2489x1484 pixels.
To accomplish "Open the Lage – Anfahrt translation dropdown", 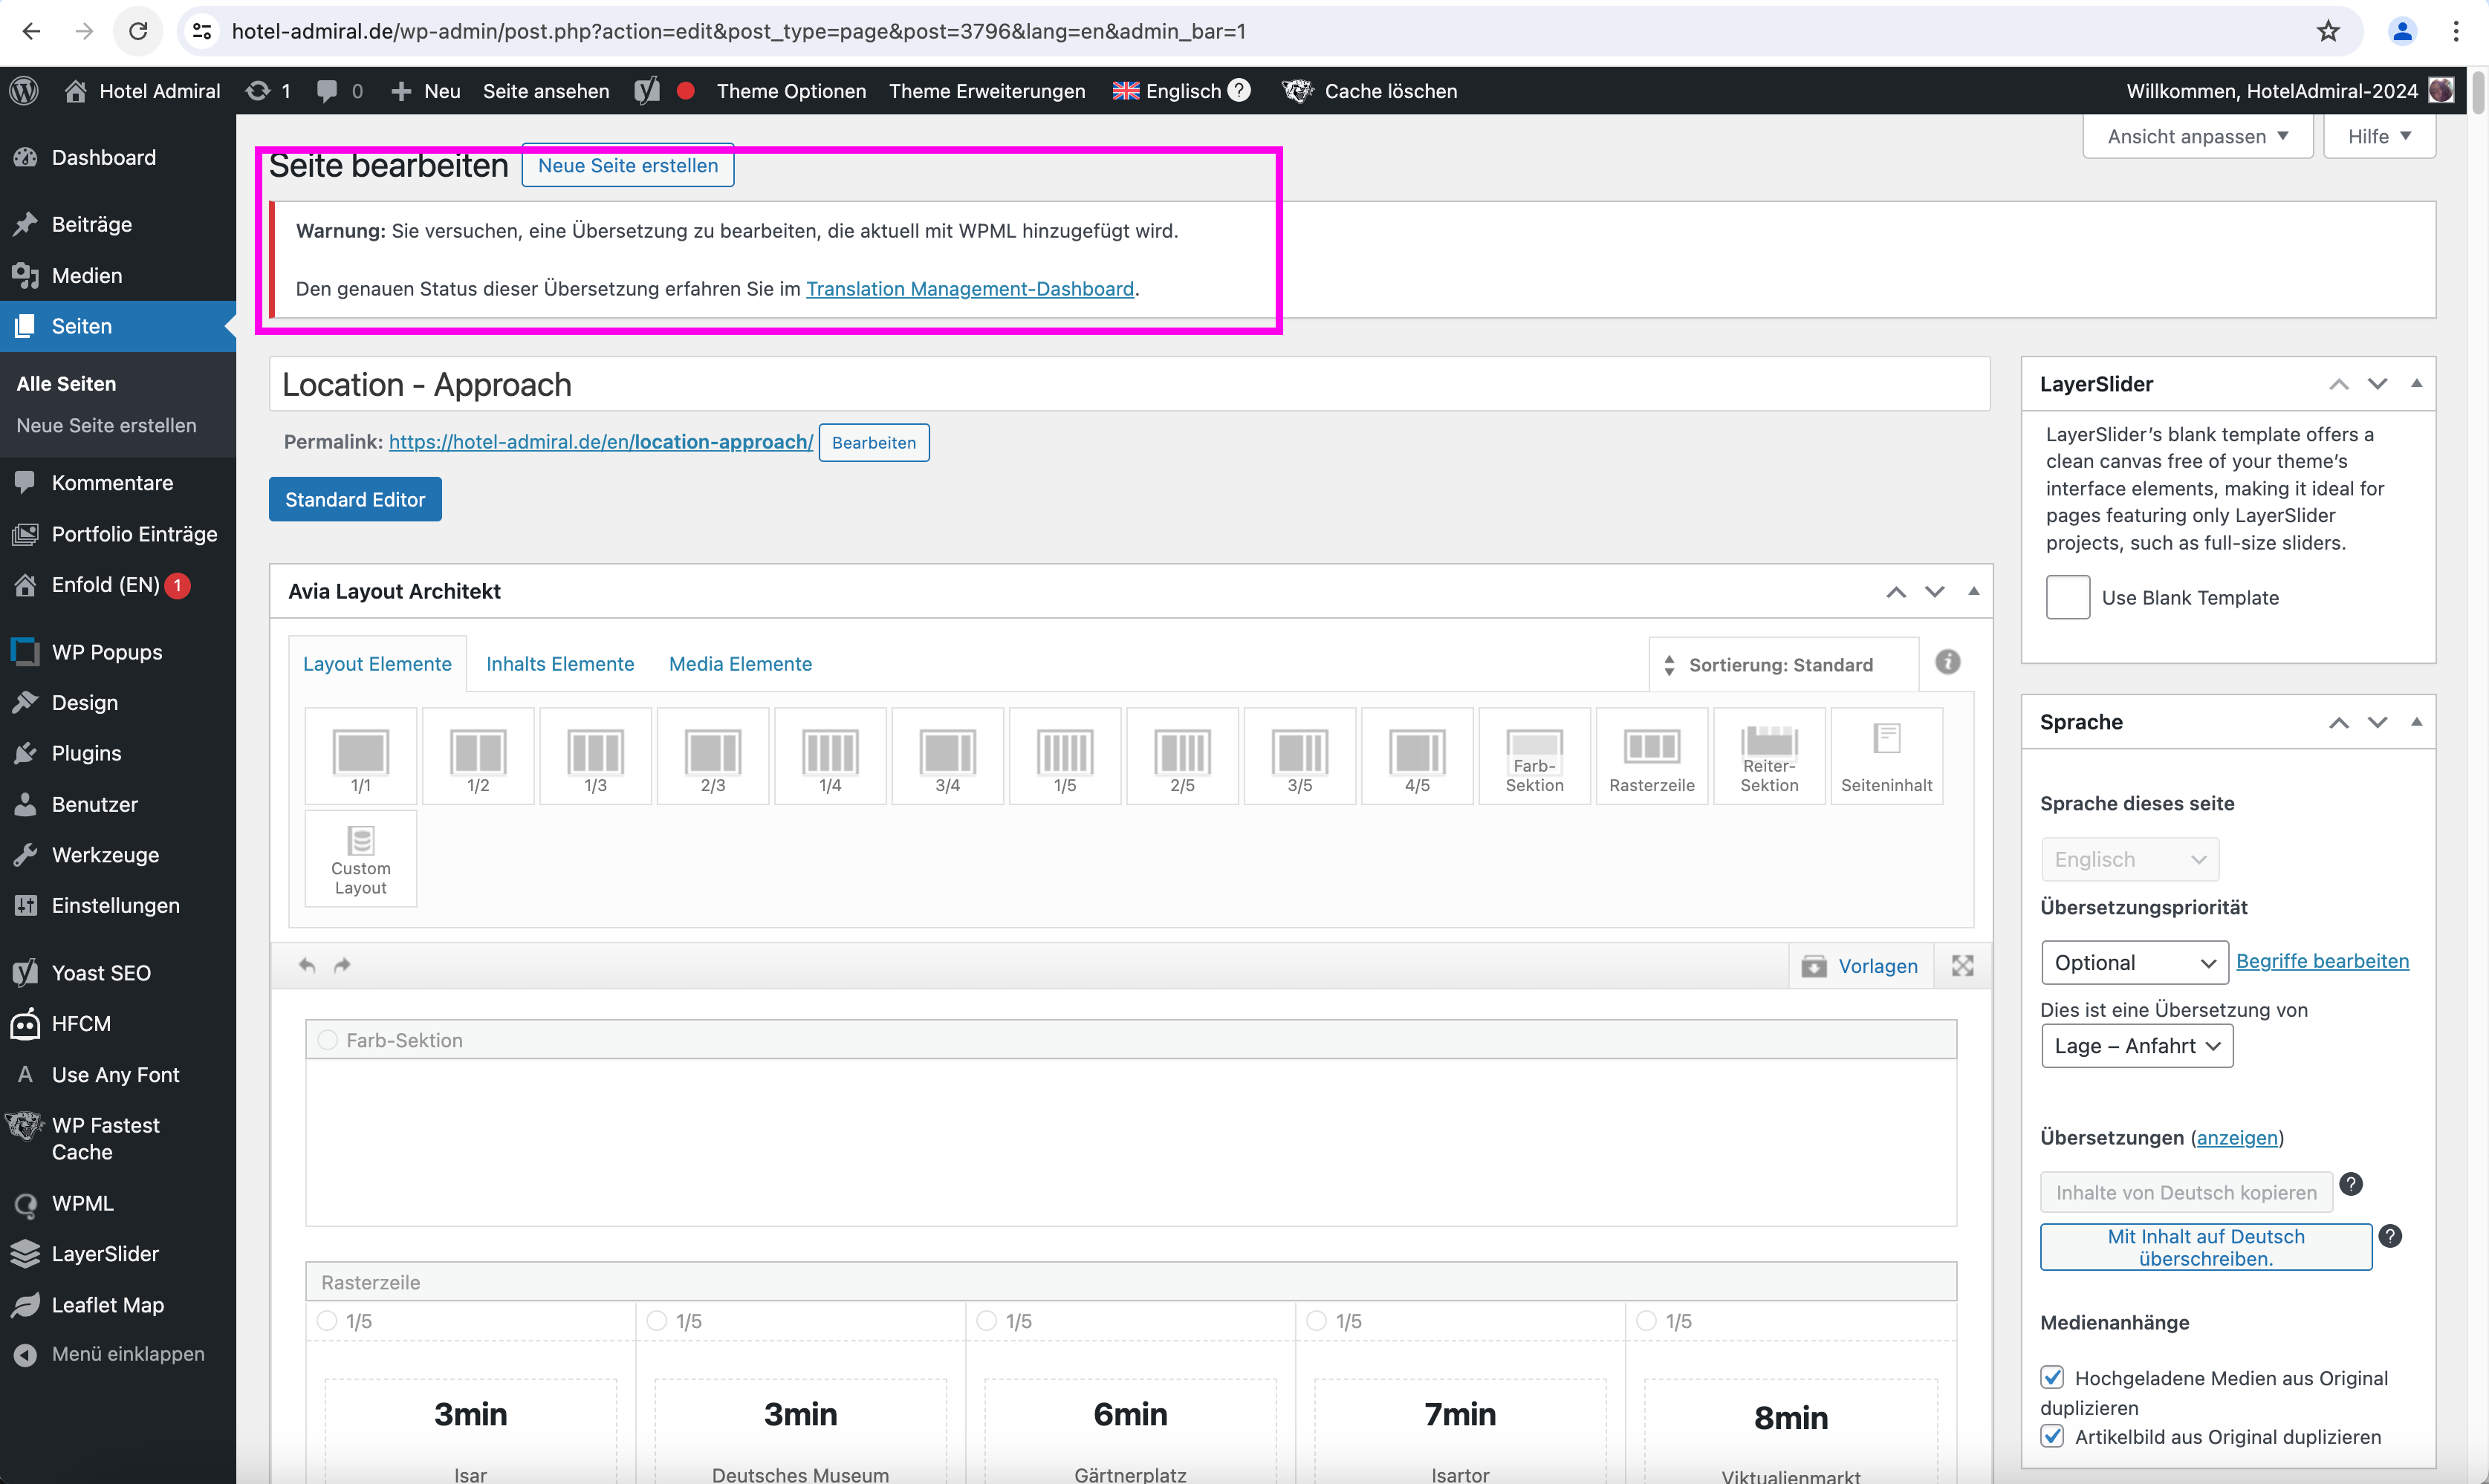I will (x=2136, y=1046).
